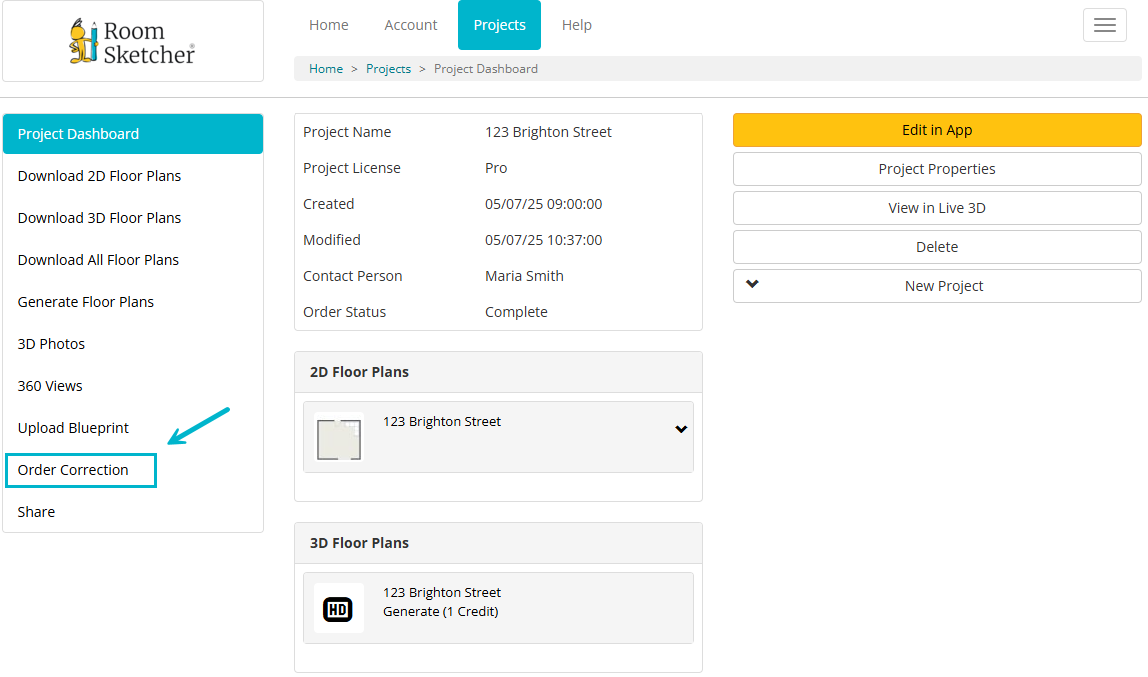Expand the New Project dropdown chevron
The height and width of the screenshot is (677, 1148).
coord(752,284)
